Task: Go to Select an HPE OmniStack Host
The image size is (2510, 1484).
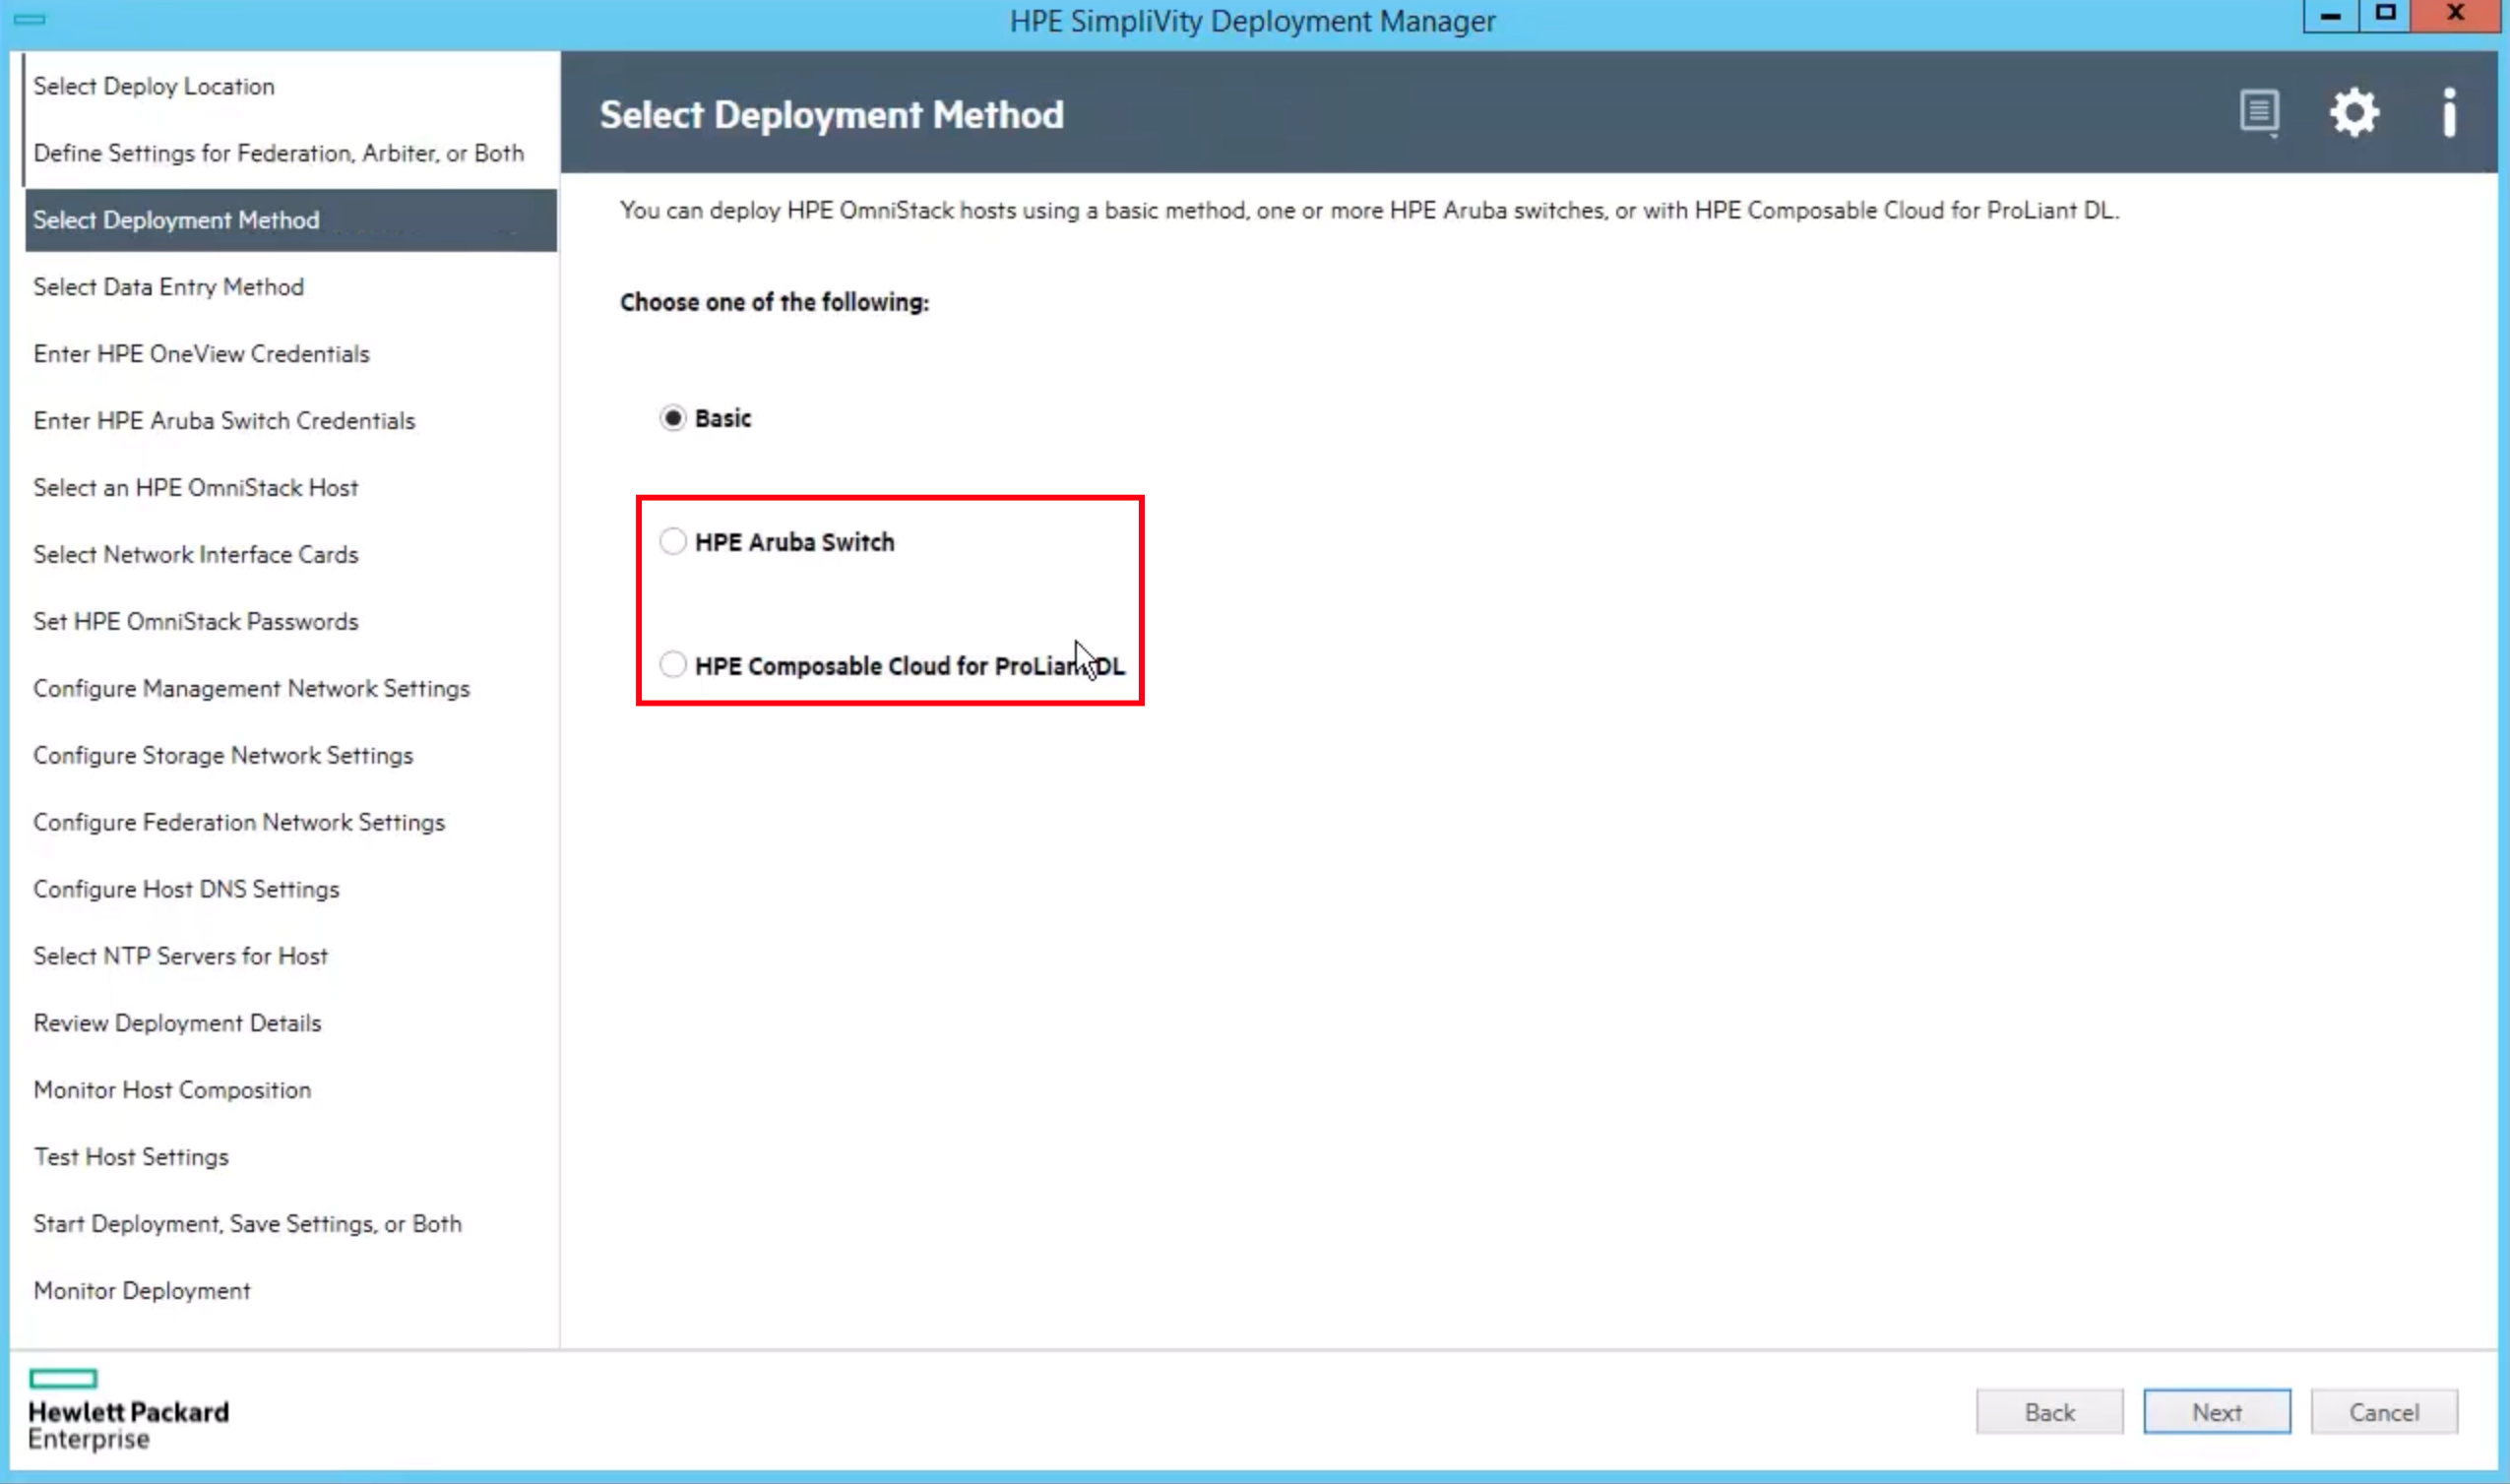Action: [196, 488]
